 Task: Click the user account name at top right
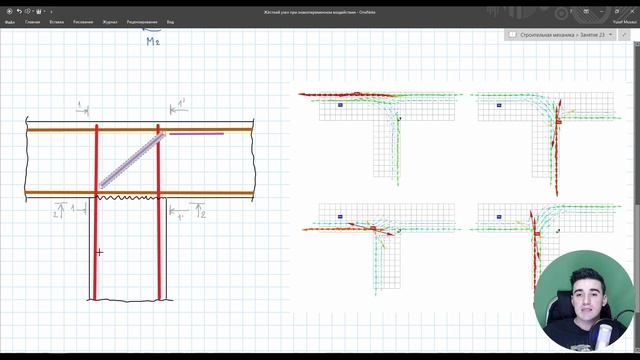[624, 22]
